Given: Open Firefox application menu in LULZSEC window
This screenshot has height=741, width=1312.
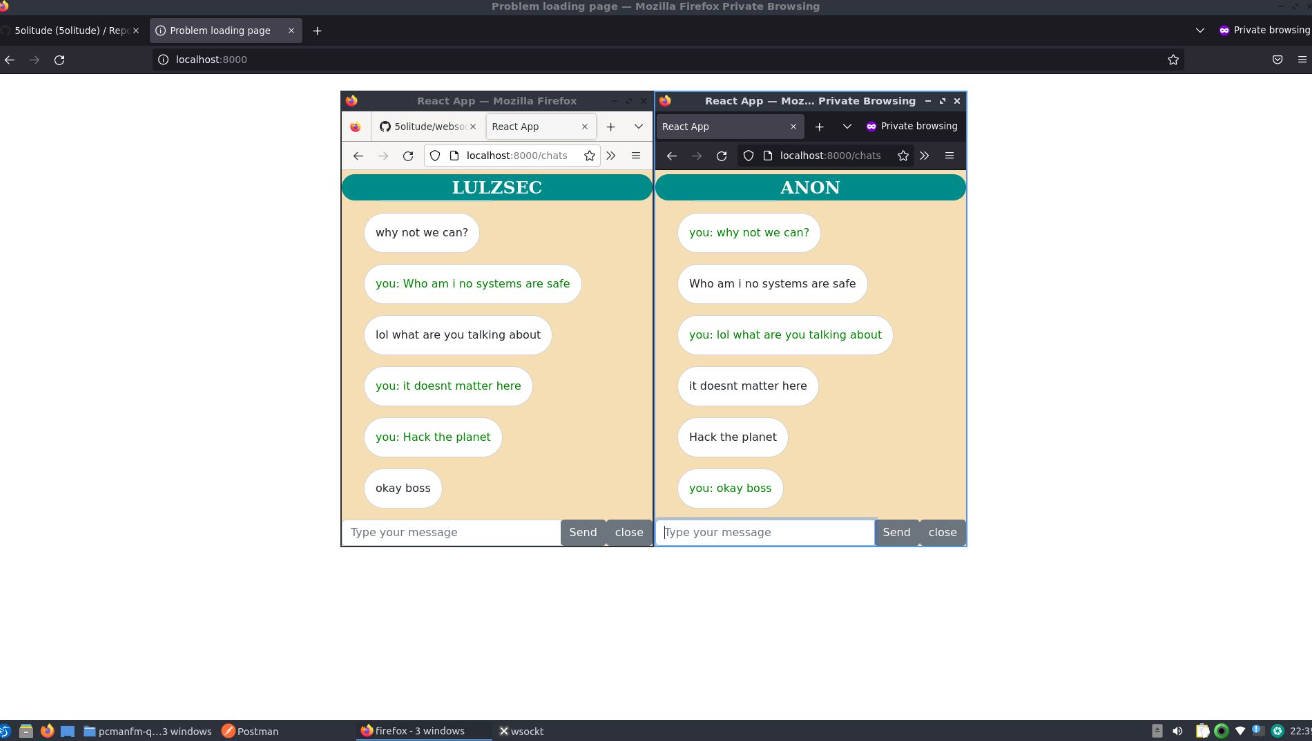Looking at the screenshot, I should 636,155.
